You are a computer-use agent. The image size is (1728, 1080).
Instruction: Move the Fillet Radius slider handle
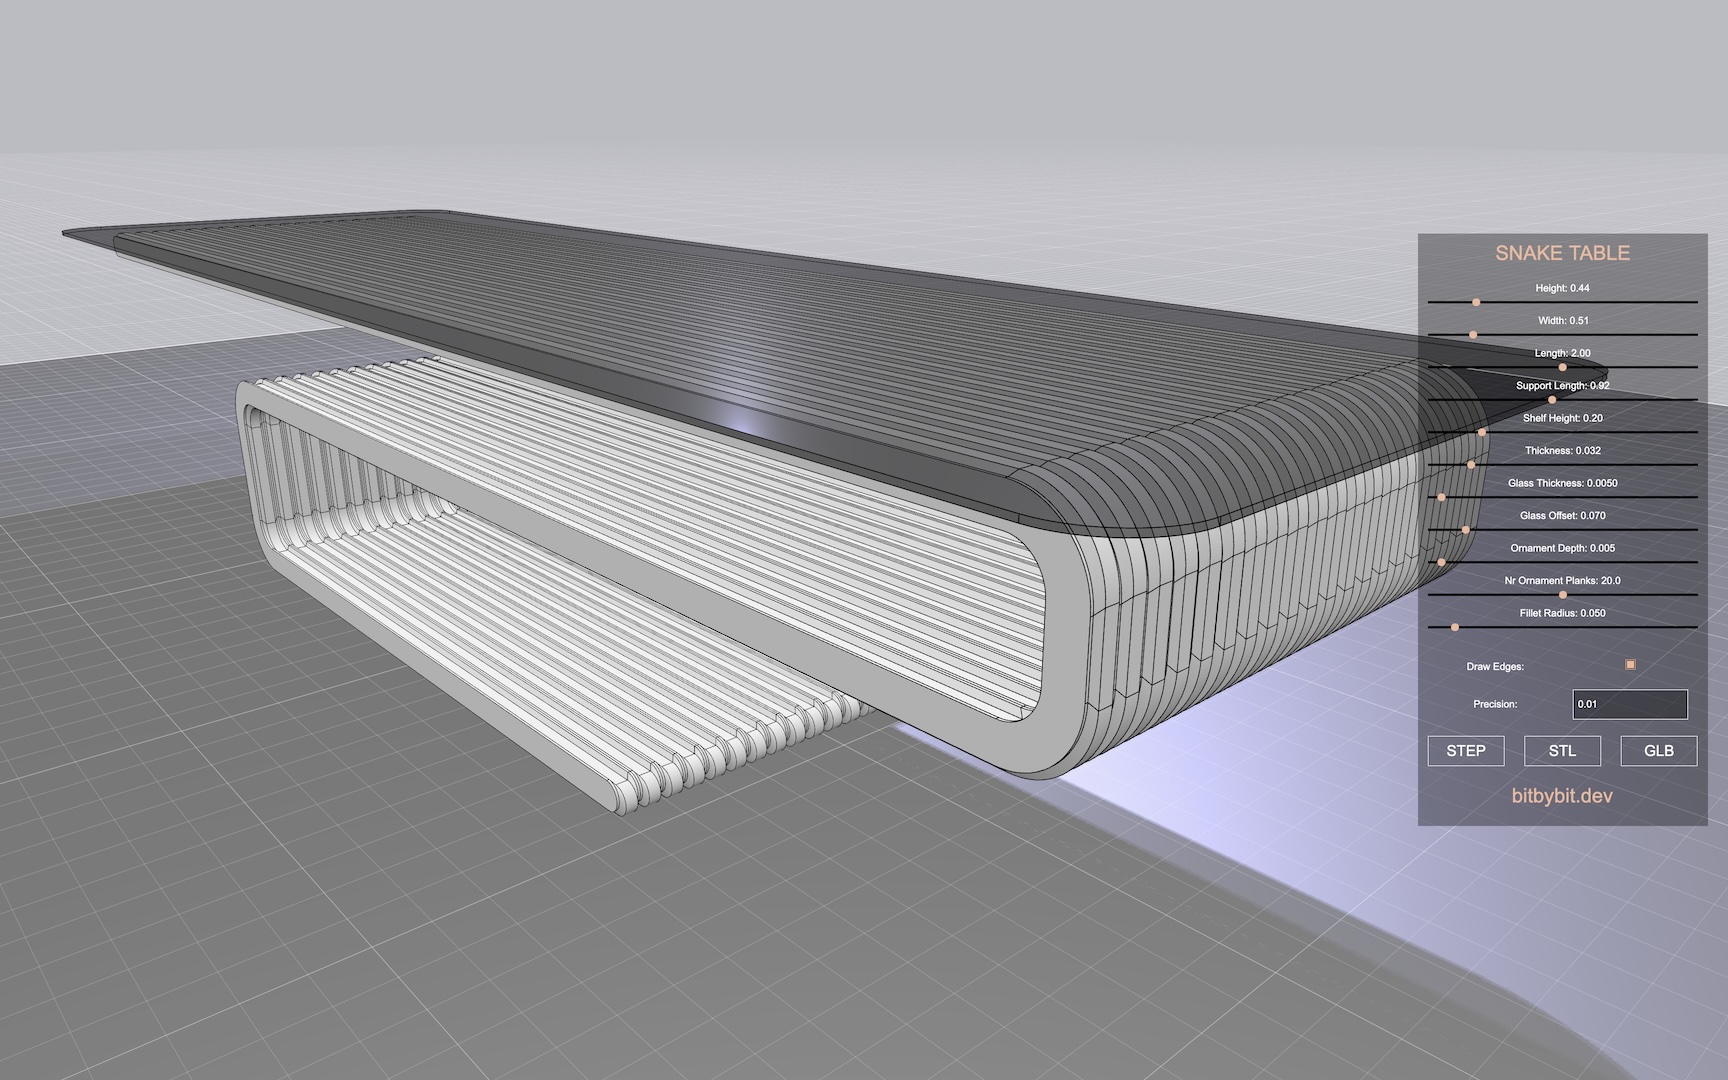coord(1455,627)
